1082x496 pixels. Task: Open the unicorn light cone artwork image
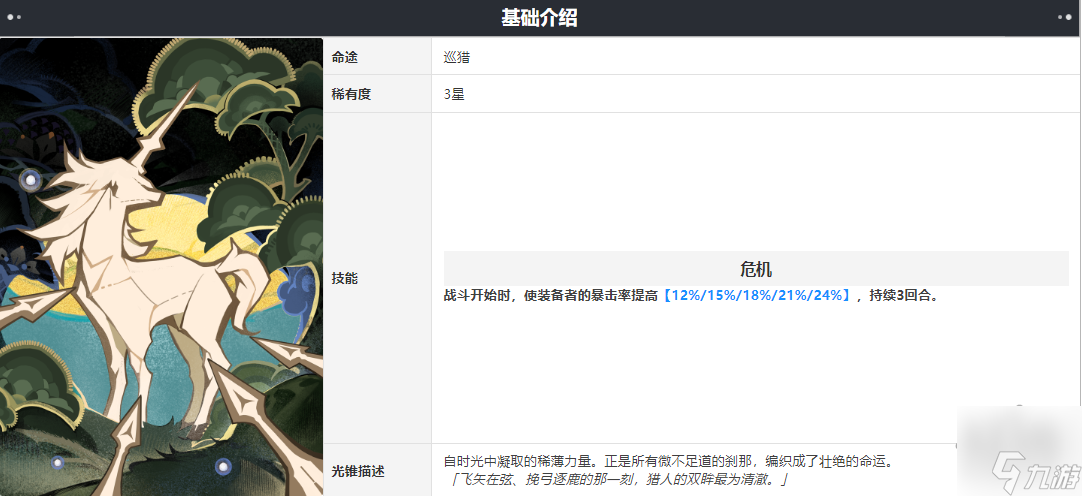point(161,267)
